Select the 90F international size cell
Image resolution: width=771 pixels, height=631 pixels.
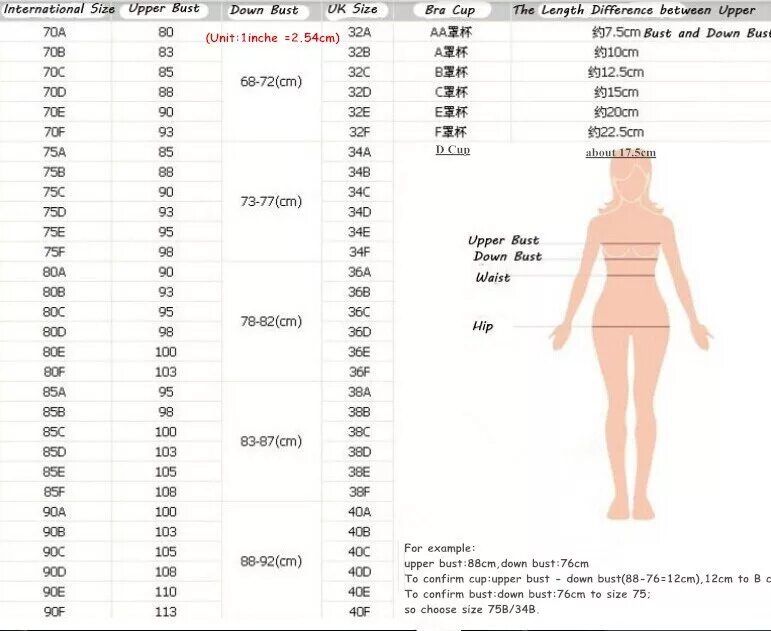point(54,612)
